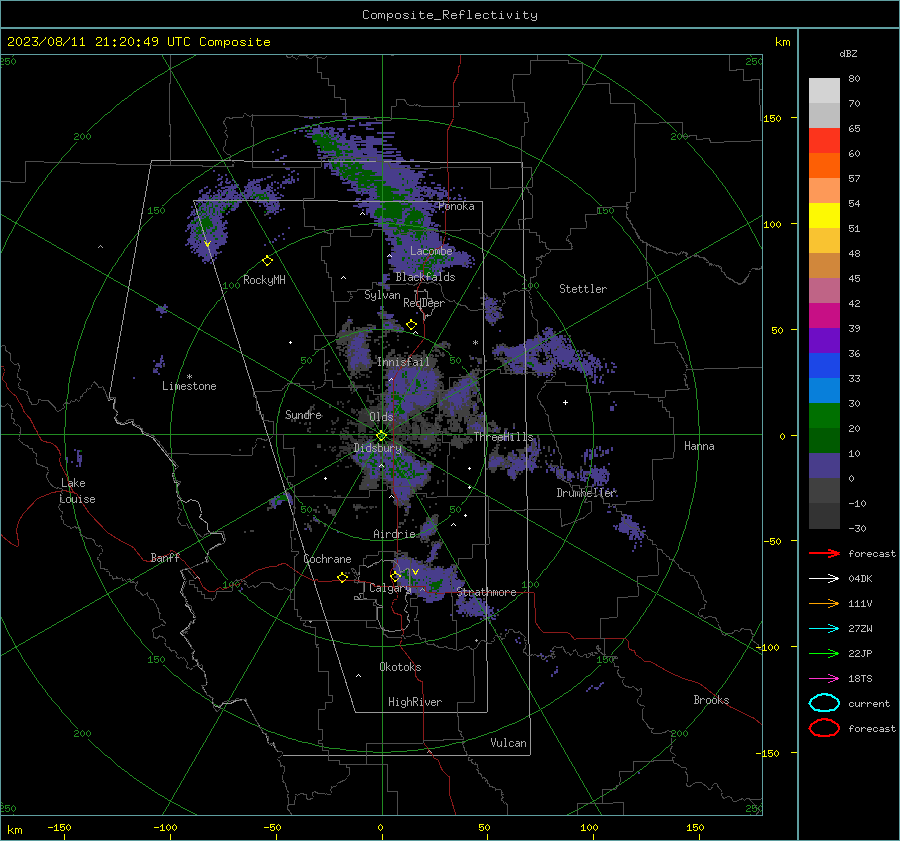Click the Hanna city label
This screenshot has height=841, width=900.
pyautogui.click(x=699, y=446)
